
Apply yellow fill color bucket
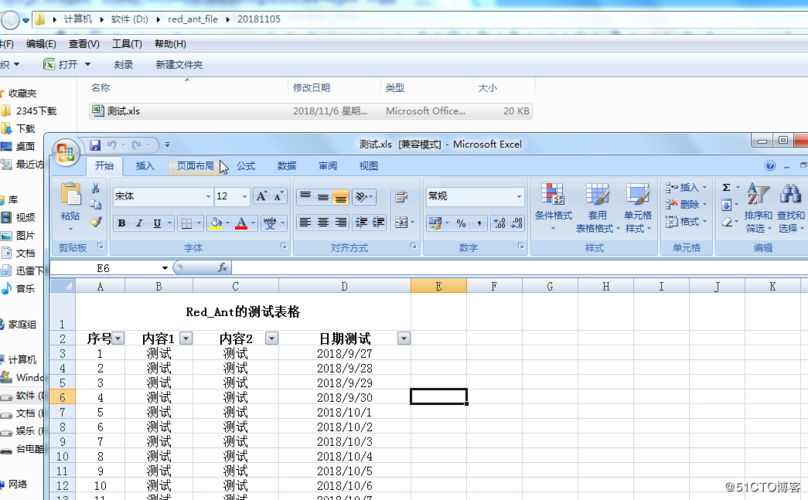click(x=216, y=223)
